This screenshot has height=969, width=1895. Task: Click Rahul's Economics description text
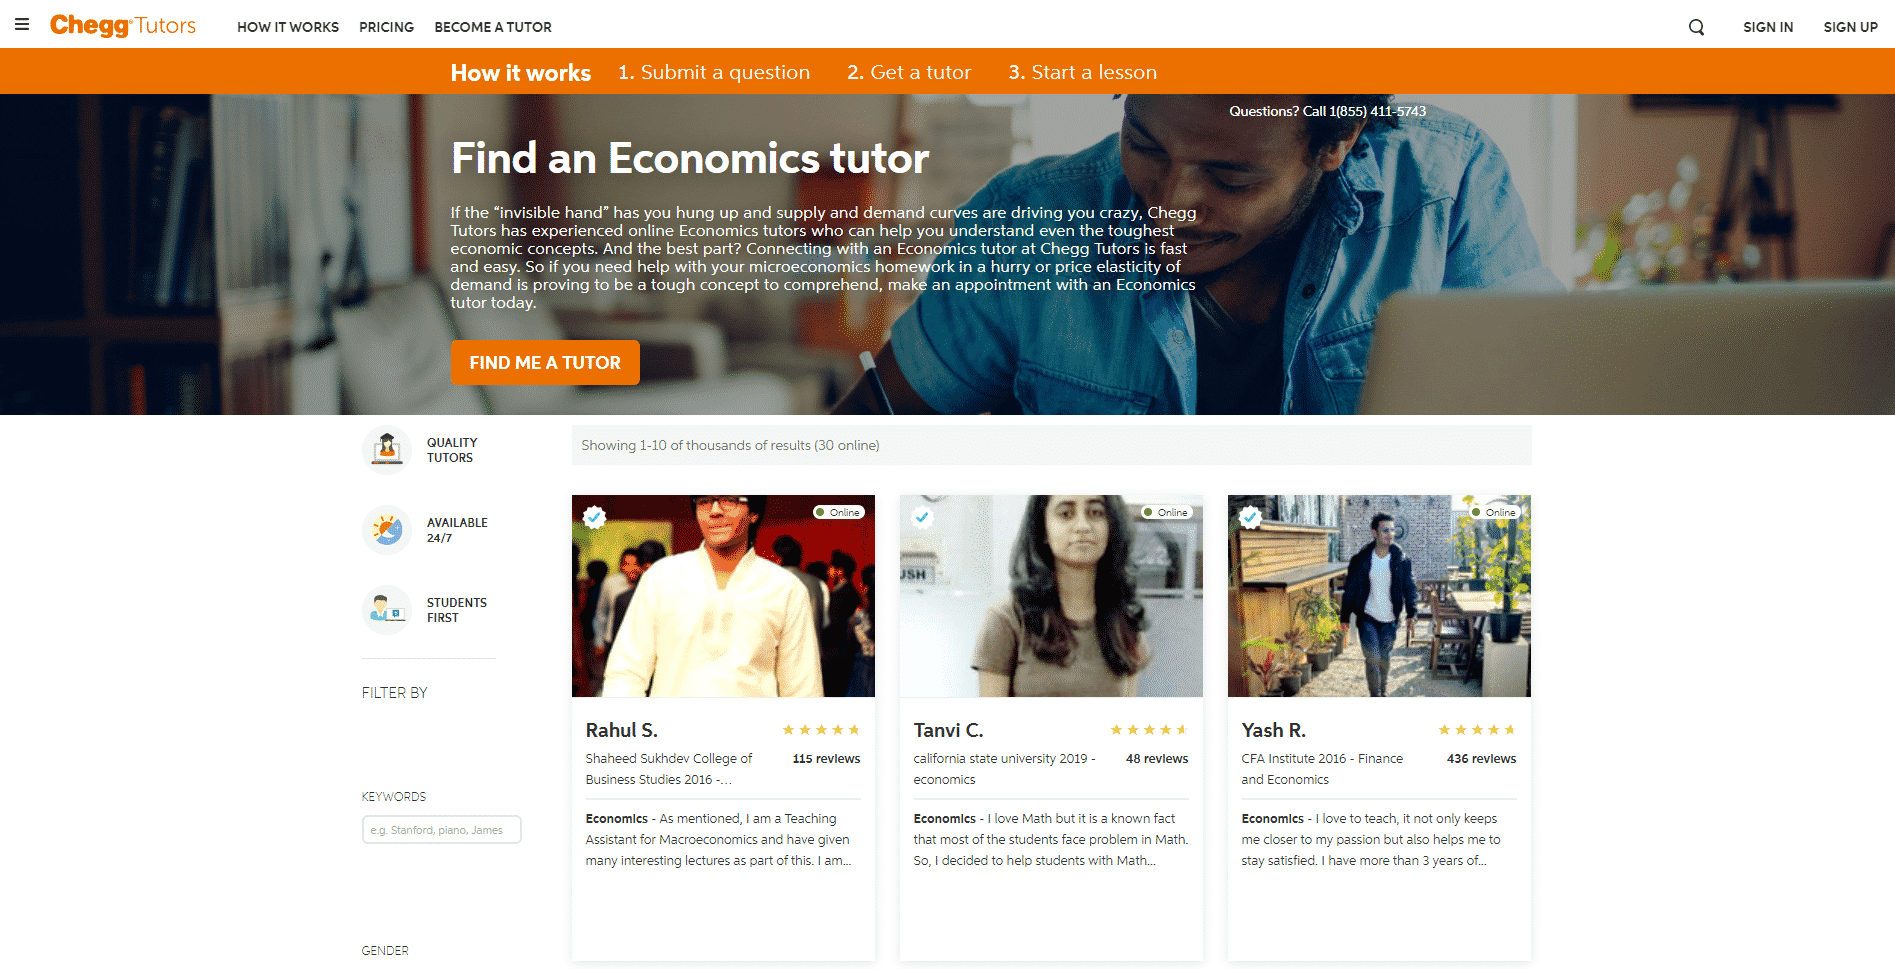tap(718, 840)
